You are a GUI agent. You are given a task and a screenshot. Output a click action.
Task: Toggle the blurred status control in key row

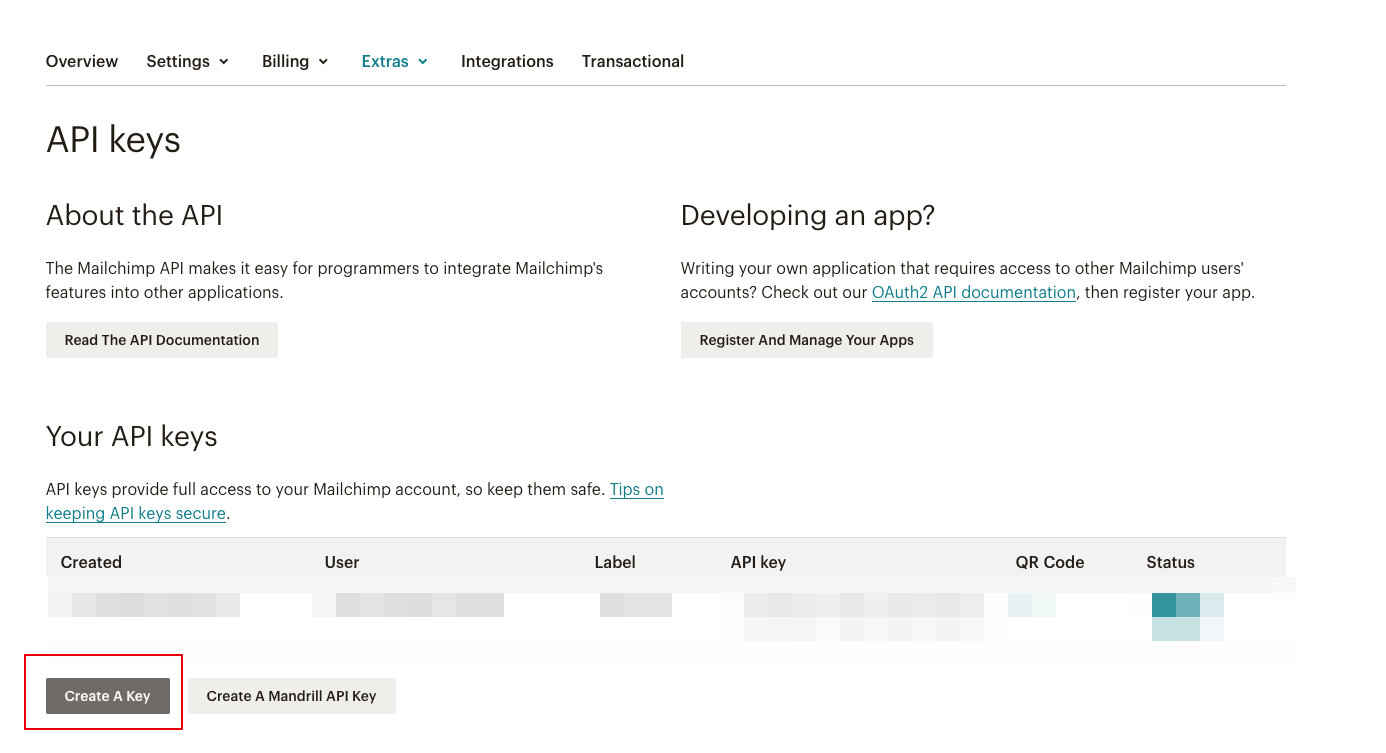pos(1188,617)
